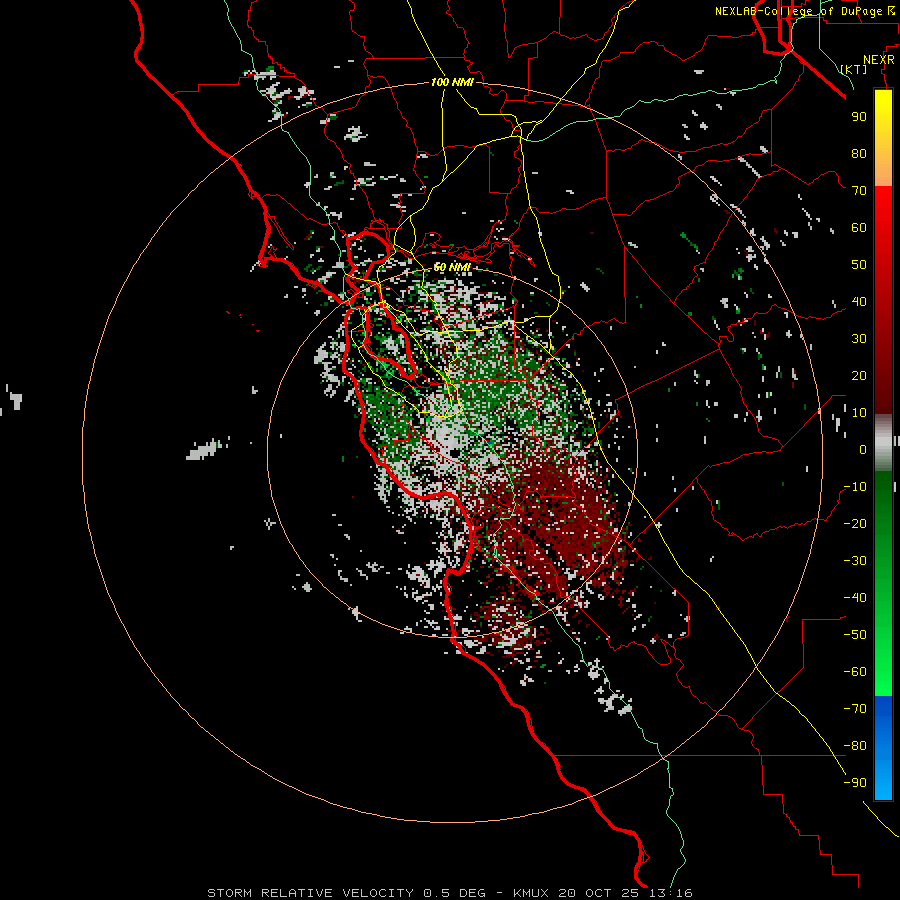This screenshot has width=900, height=900.
Task: Click the [KT] units label
Action: click(854, 69)
